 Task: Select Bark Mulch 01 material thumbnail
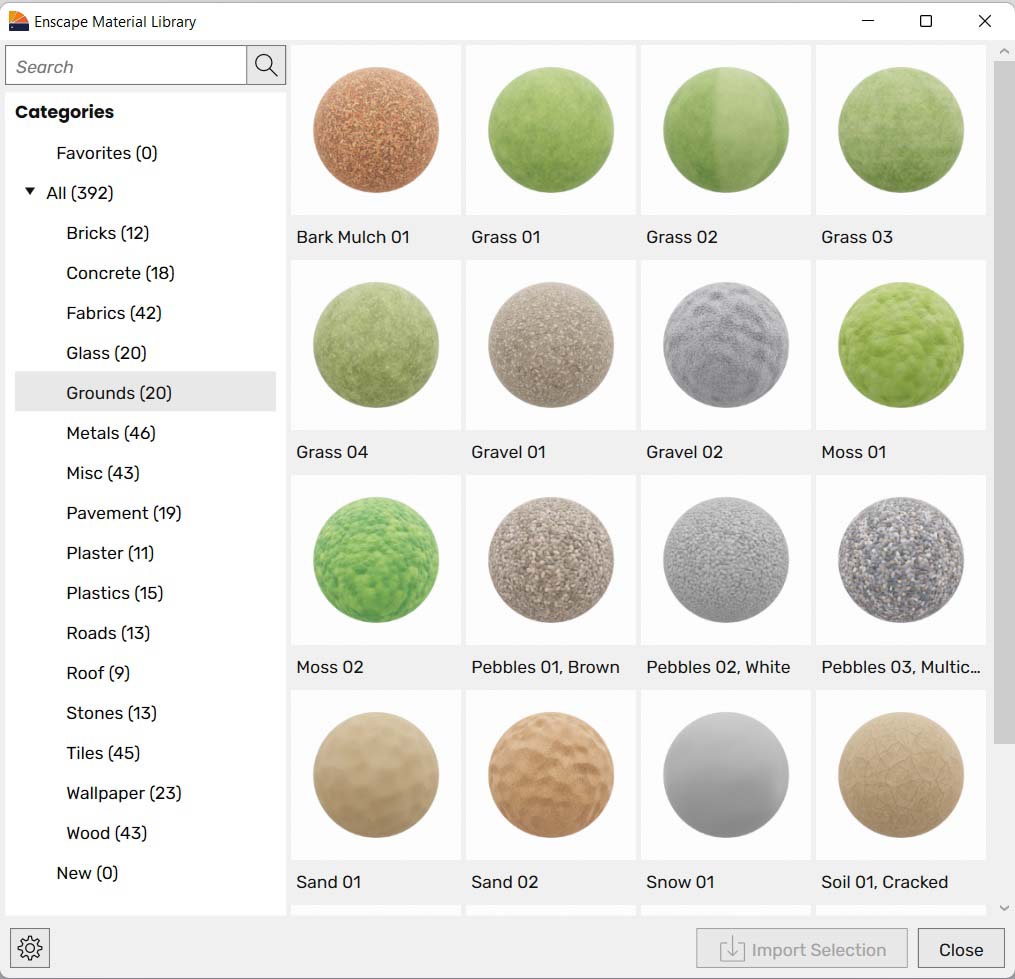point(375,129)
